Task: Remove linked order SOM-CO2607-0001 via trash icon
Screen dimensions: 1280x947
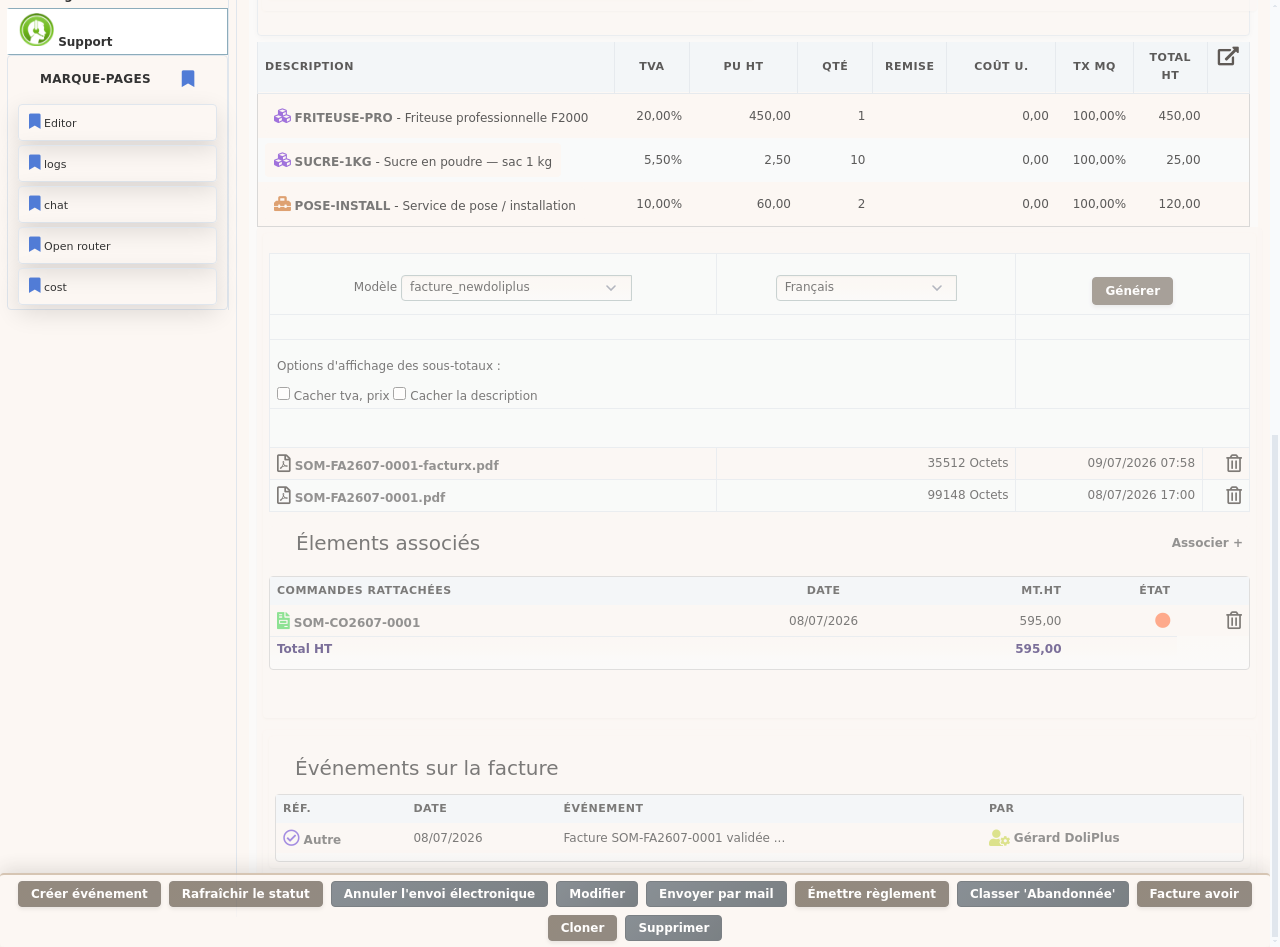Action: 1234,621
